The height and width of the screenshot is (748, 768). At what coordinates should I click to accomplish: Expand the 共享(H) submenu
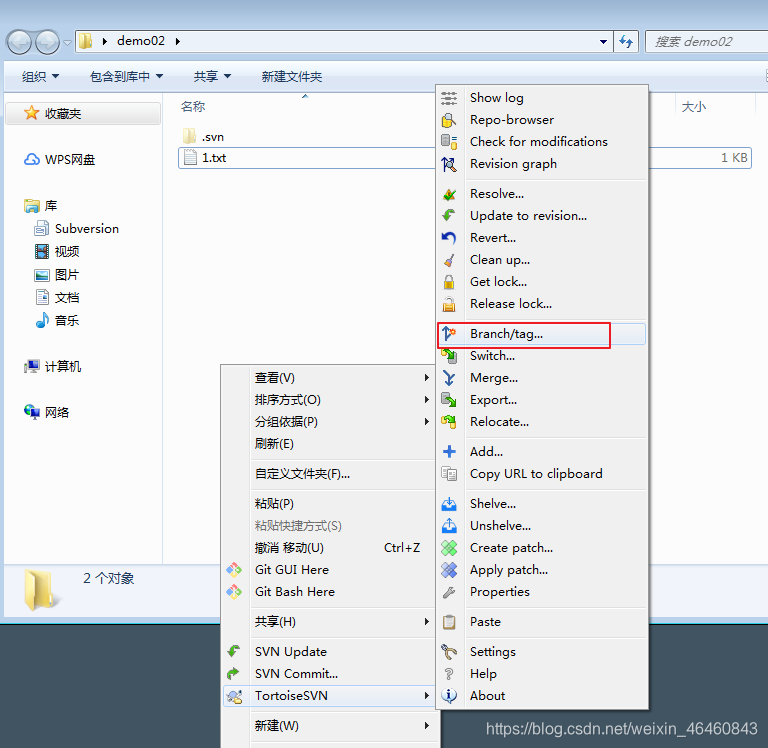pyautogui.click(x=329, y=622)
